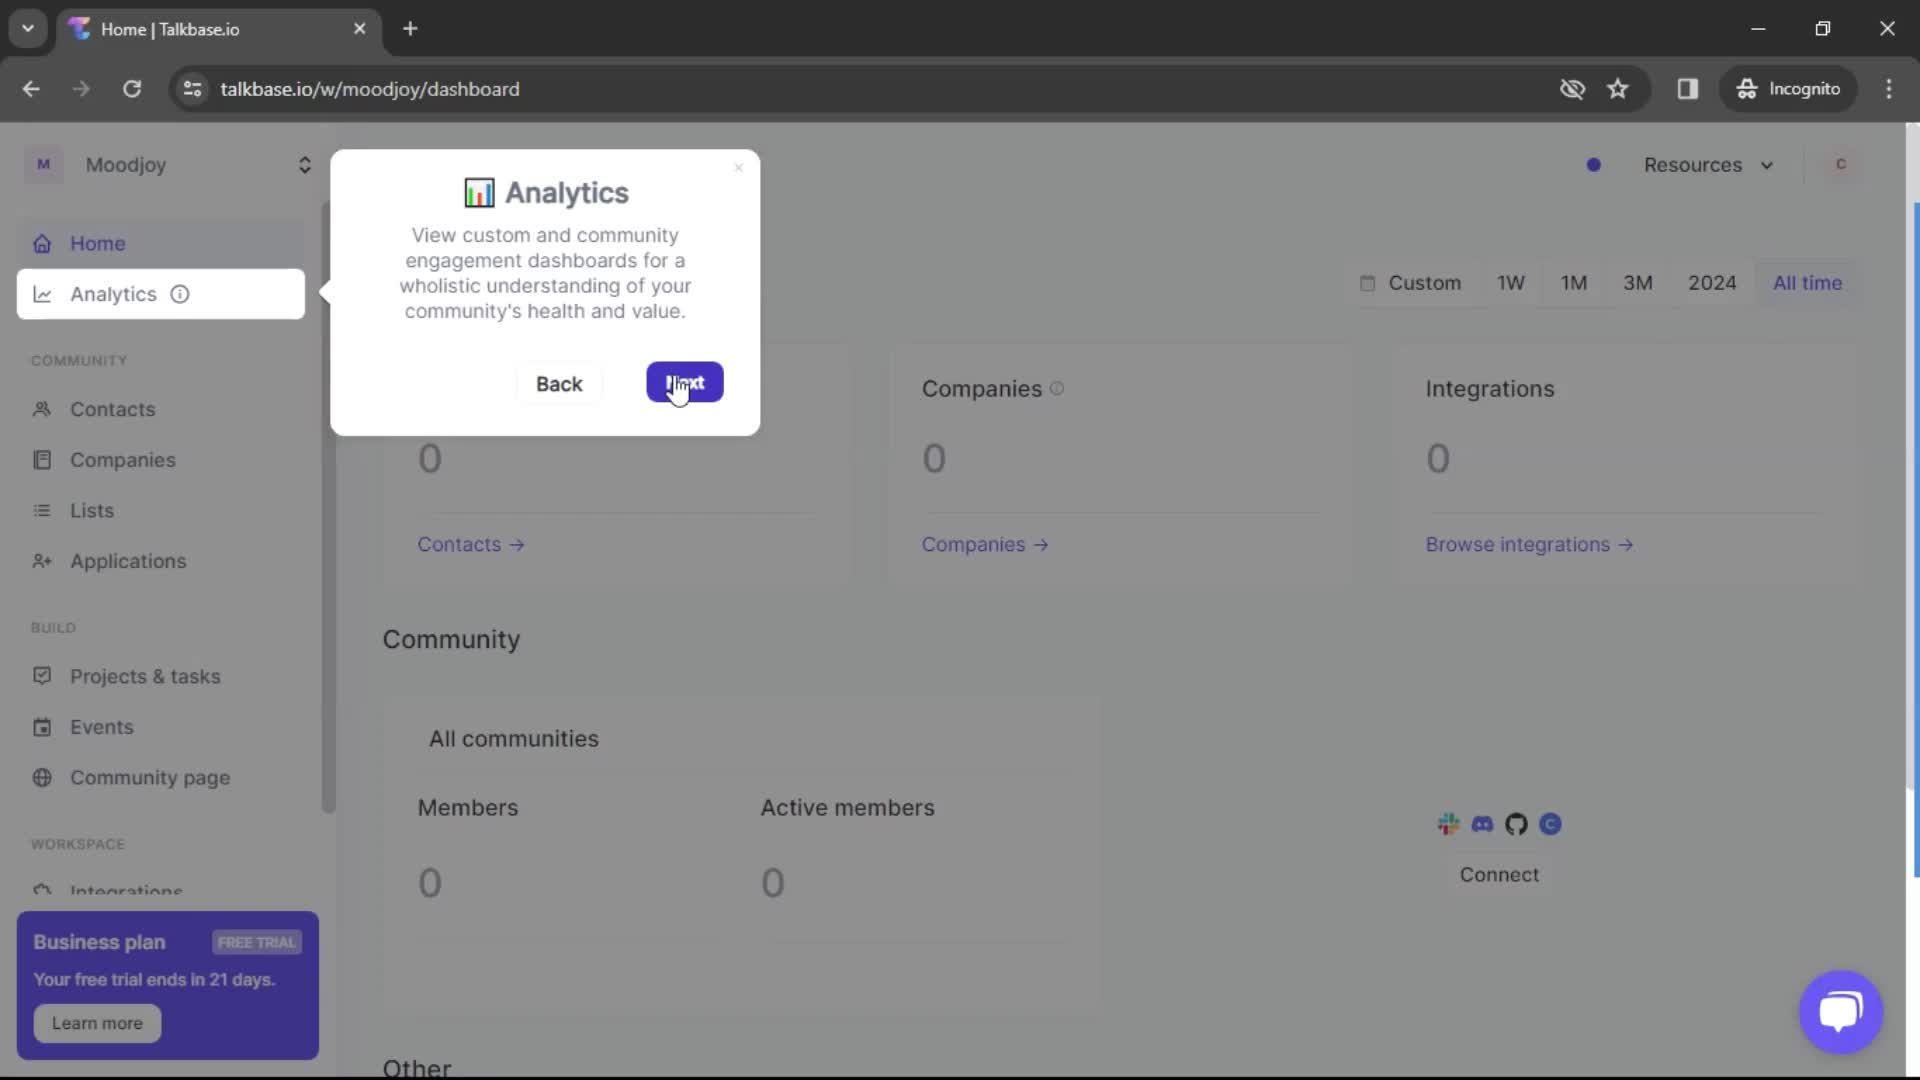Screen dimensions: 1920x1080
Task: Select the 1W time filter tab
Action: (1513, 282)
